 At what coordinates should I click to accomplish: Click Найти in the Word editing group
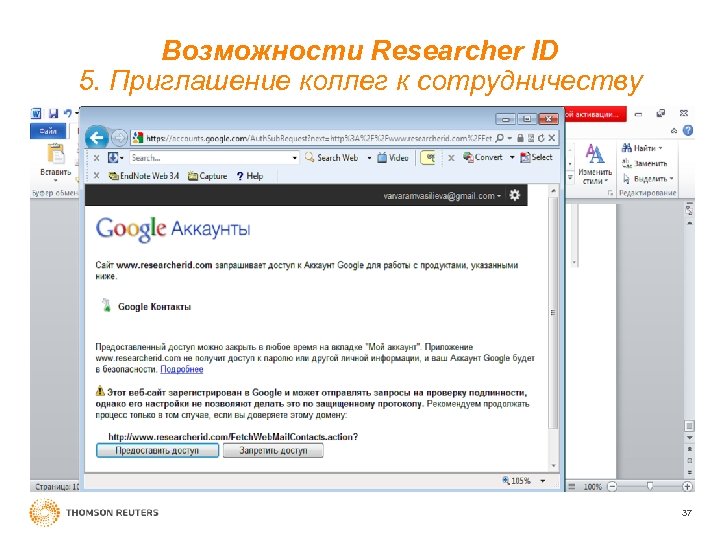642,148
